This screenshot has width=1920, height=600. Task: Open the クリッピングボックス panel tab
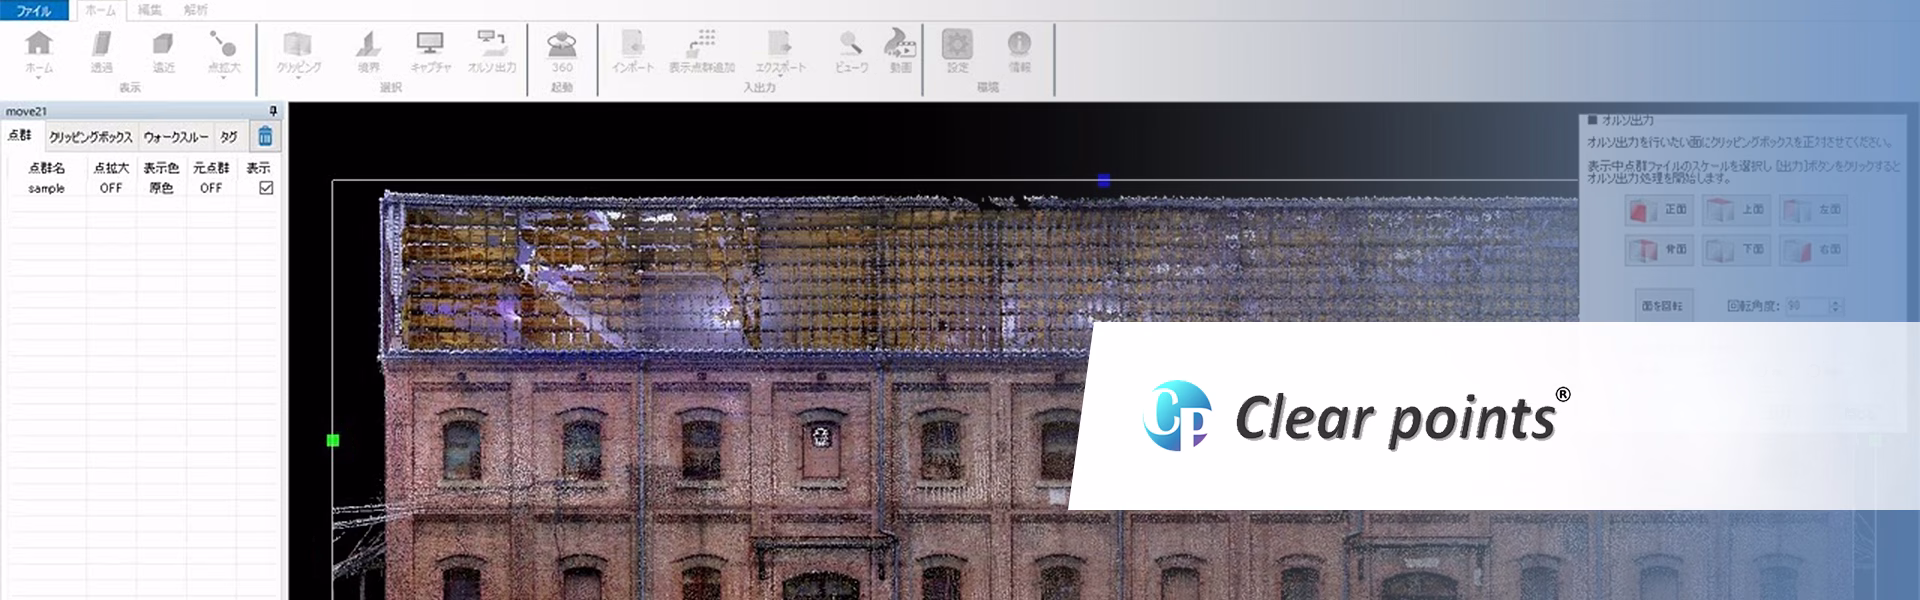coord(90,137)
